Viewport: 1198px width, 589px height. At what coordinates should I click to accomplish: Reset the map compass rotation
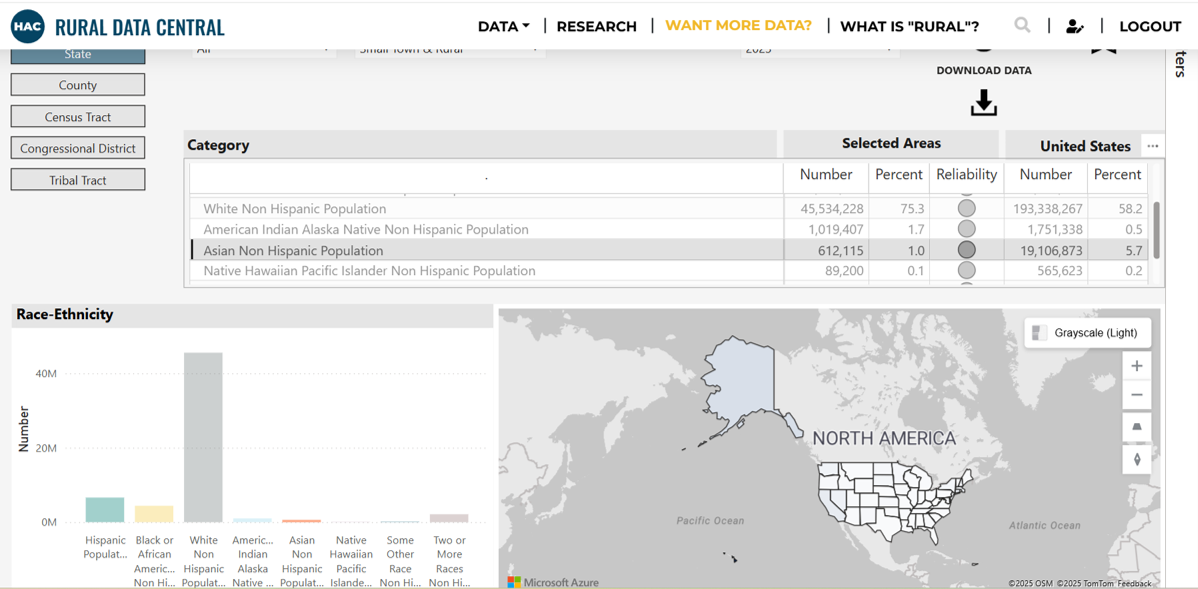[1136, 460]
